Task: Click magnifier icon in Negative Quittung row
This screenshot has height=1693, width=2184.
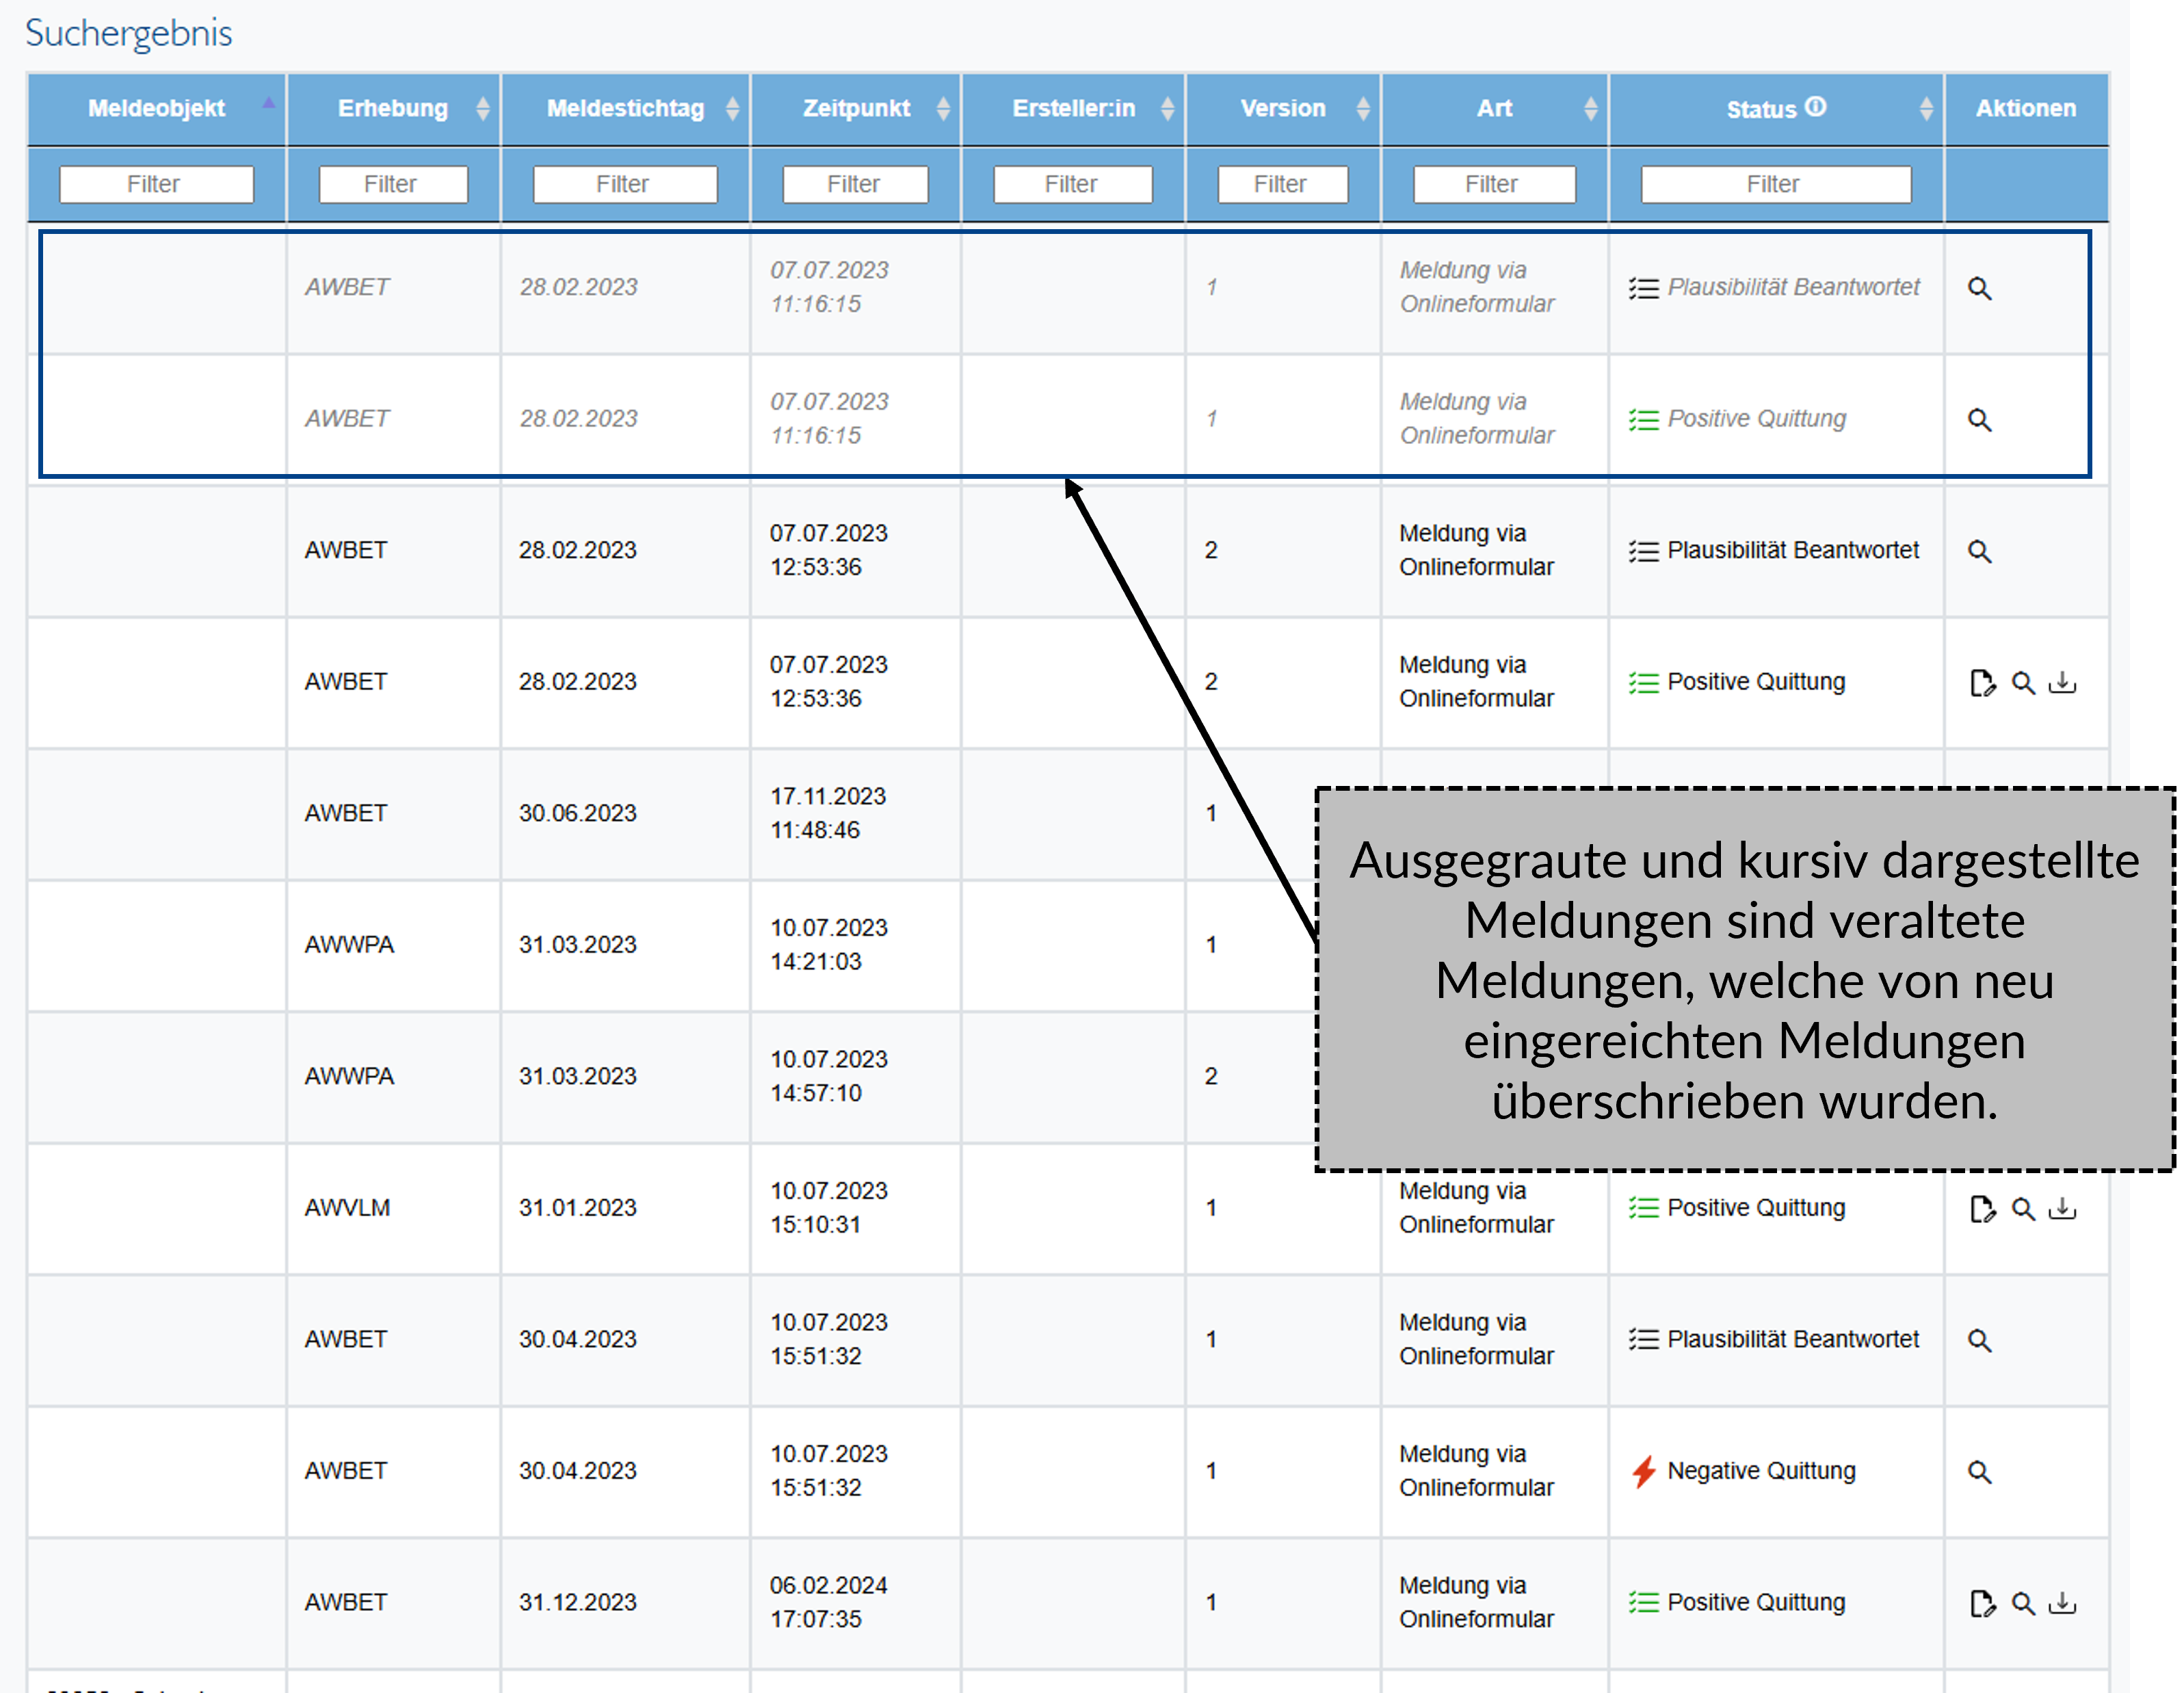Action: coord(1979,1472)
